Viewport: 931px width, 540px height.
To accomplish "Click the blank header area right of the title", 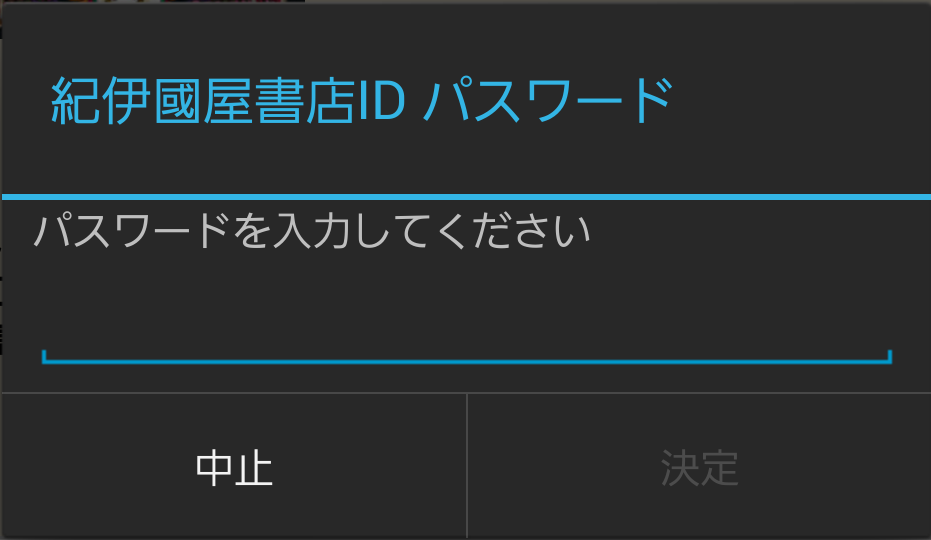I will click(x=802, y=101).
